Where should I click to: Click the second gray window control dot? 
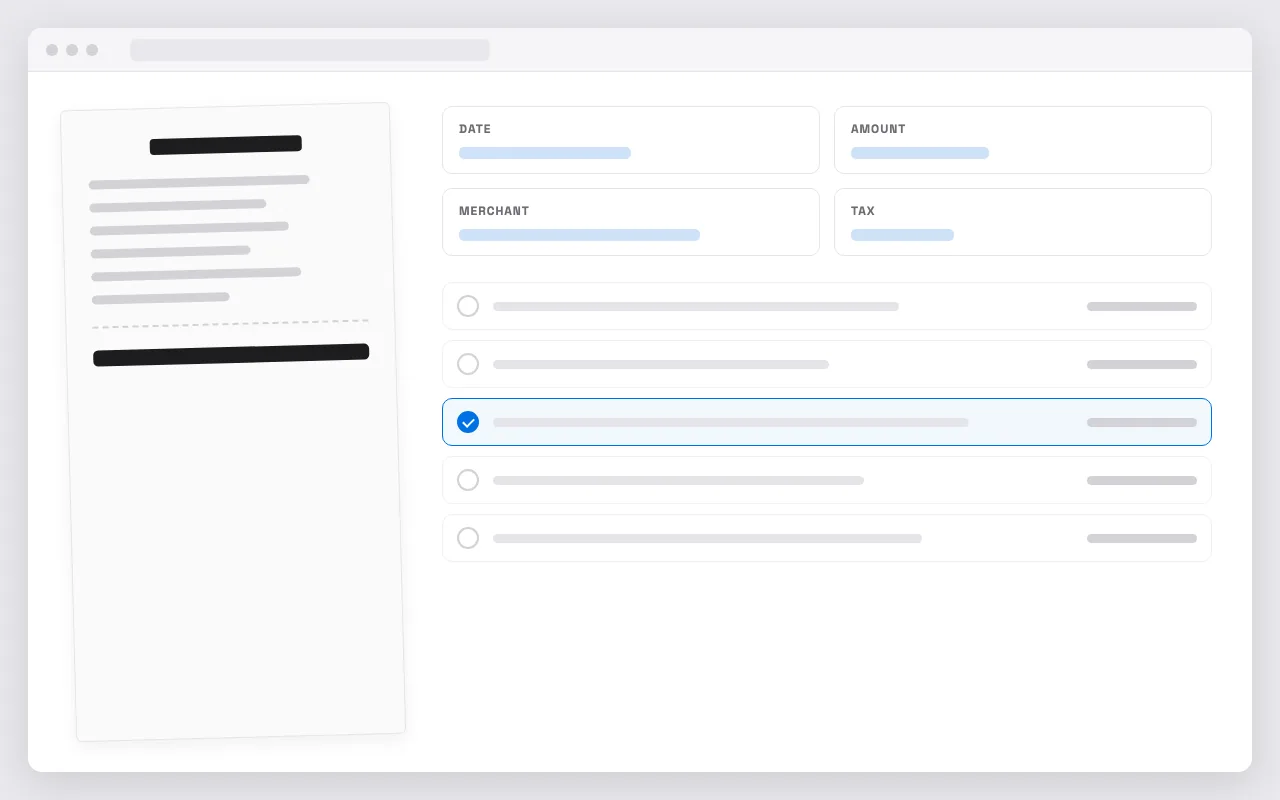[x=72, y=50]
